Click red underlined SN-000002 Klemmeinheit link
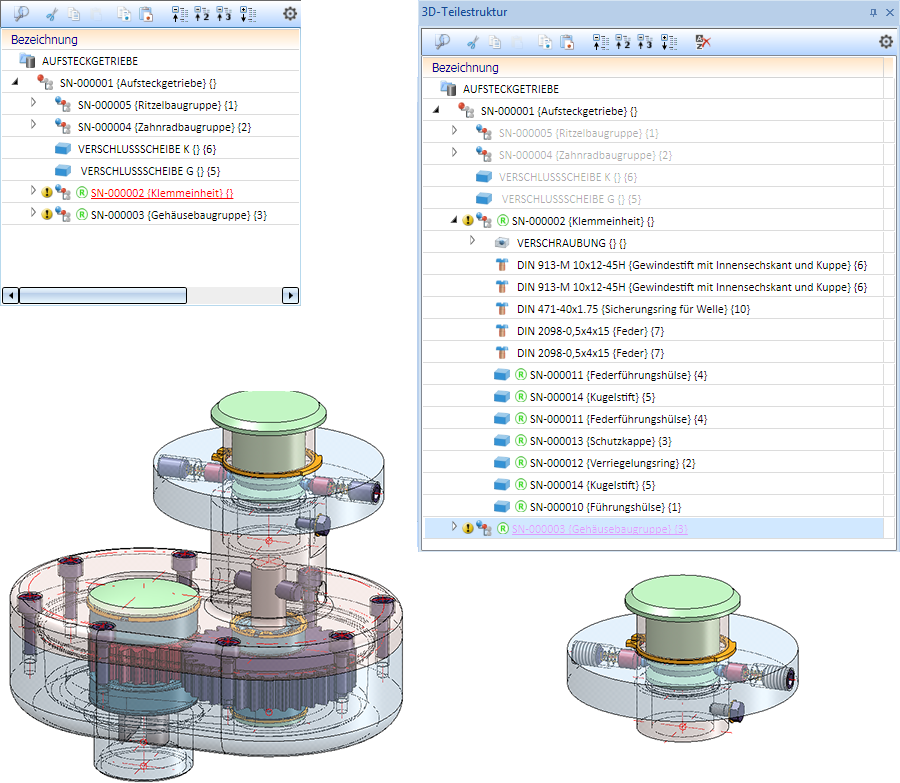 pos(161,192)
